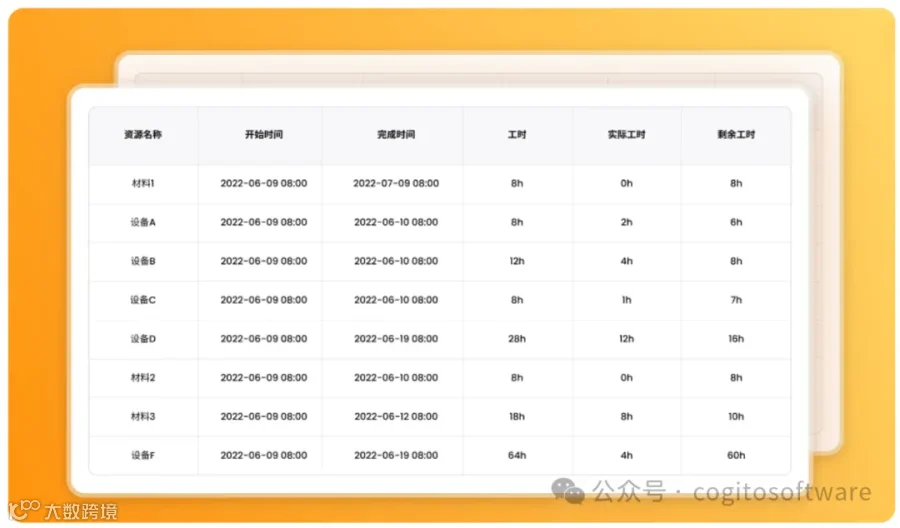Click the 开始时间 column header

point(264,135)
